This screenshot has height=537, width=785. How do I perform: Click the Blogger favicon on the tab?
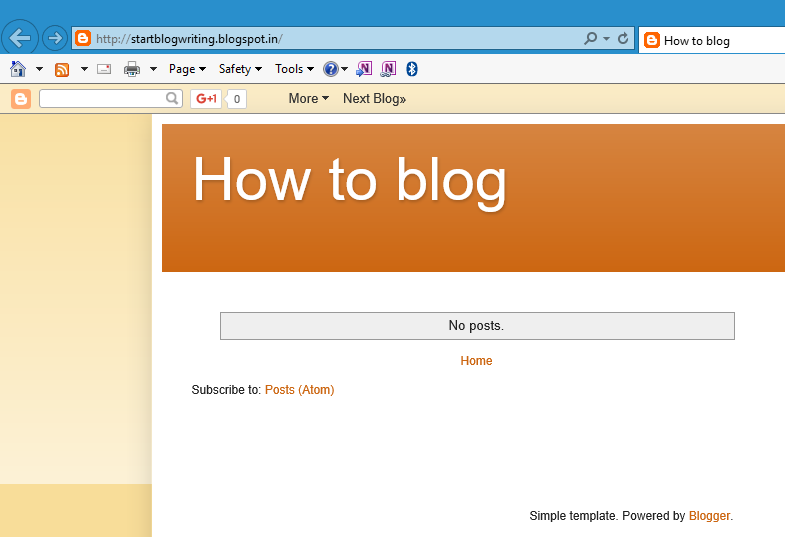tap(651, 40)
